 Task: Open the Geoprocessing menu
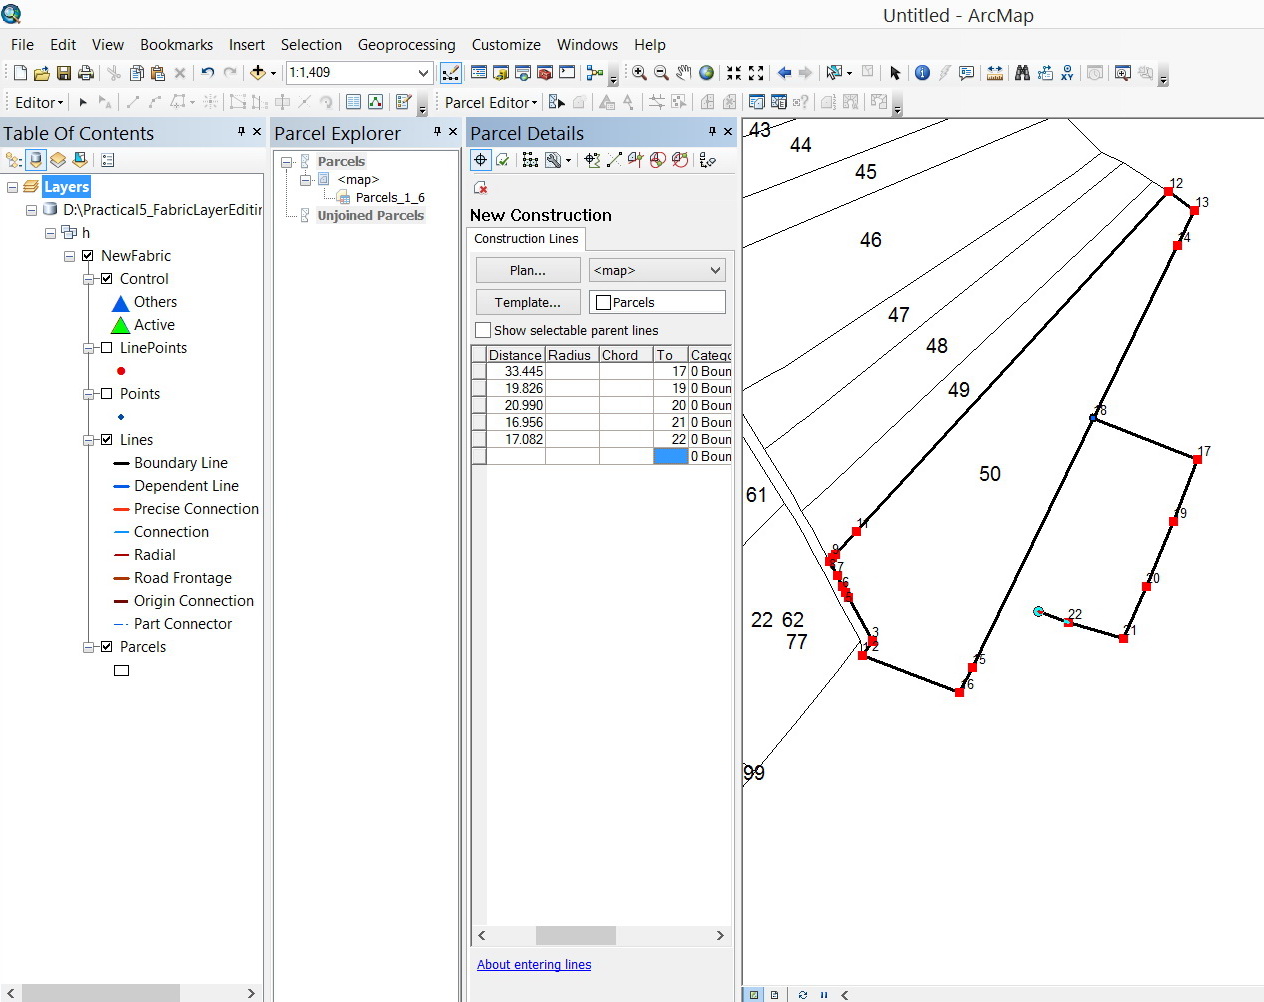406,45
